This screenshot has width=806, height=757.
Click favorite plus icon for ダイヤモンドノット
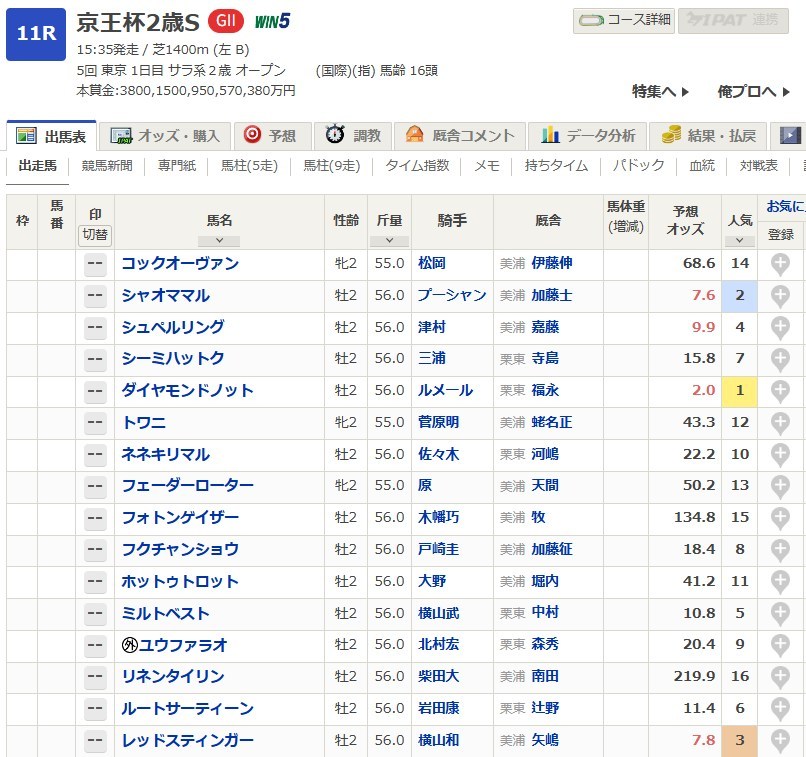780,391
